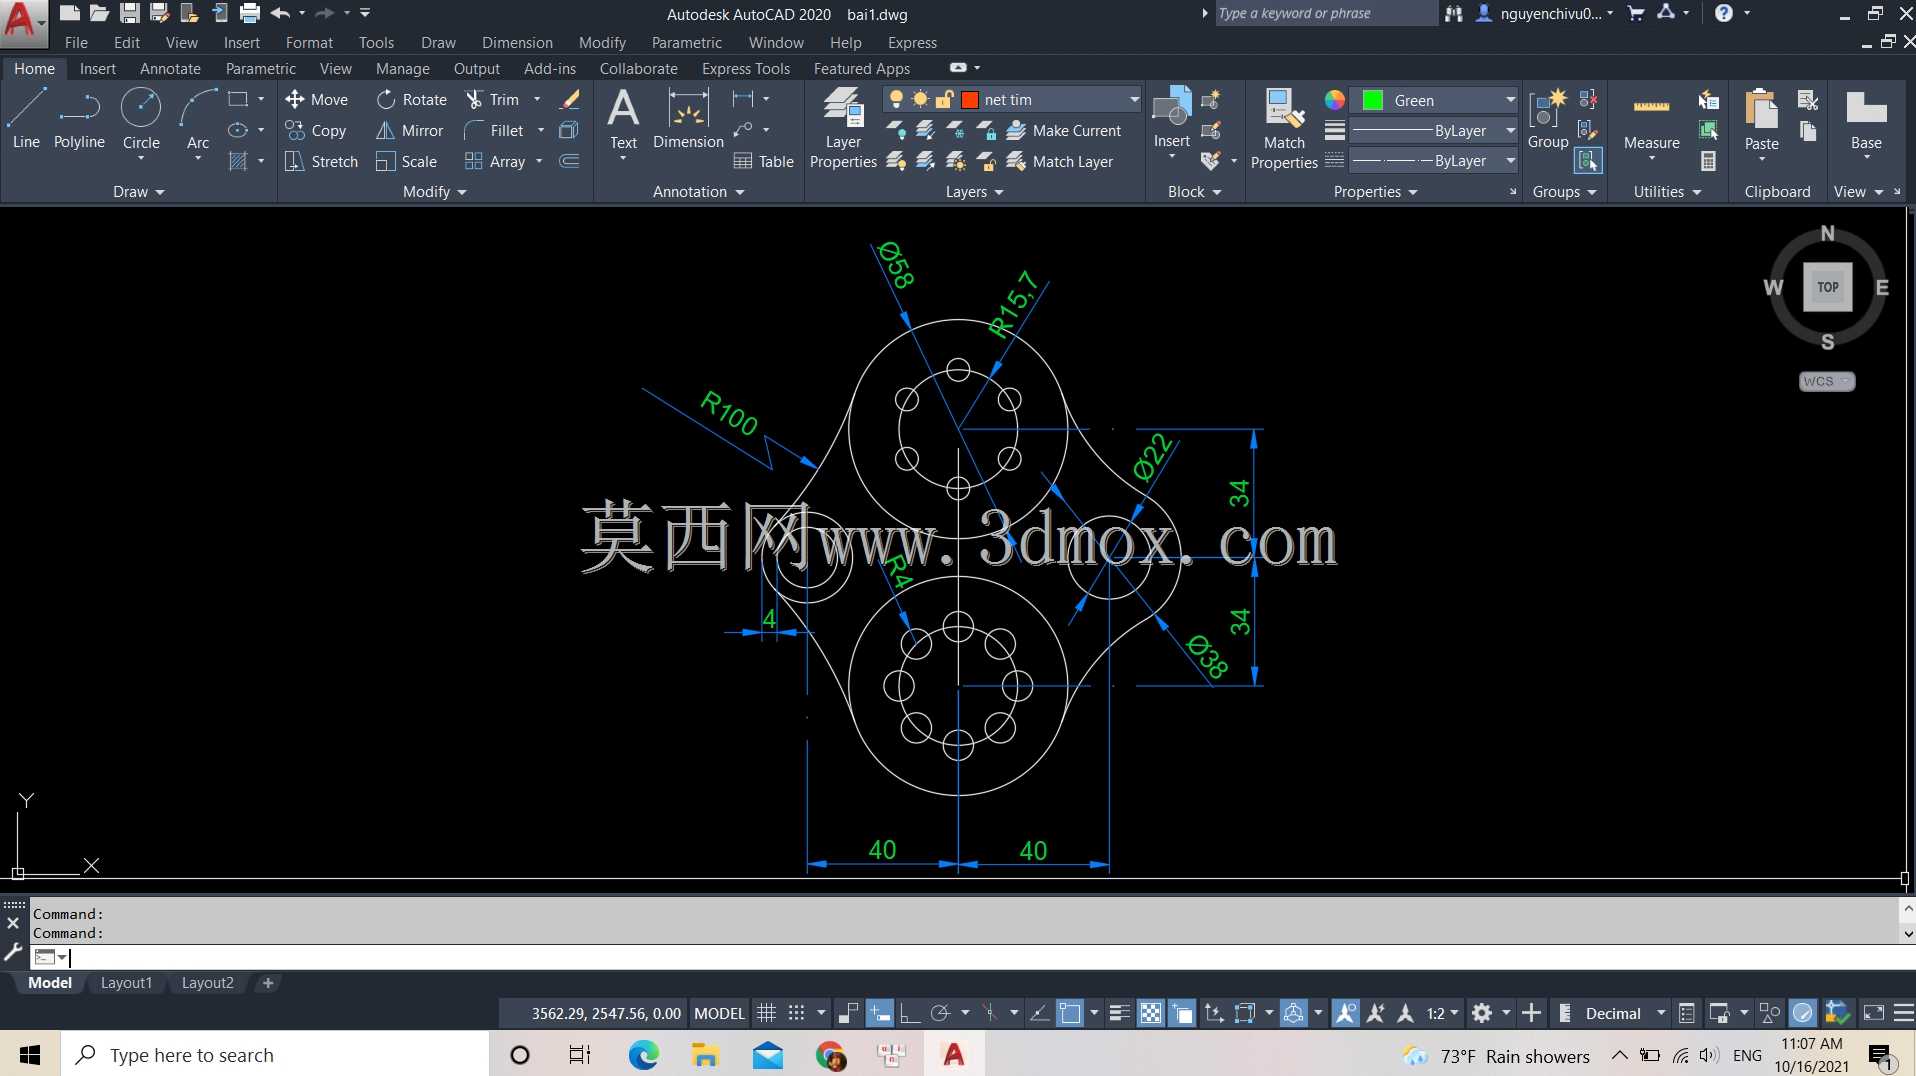
Task: Open Layer Properties manager
Action: tap(843, 128)
